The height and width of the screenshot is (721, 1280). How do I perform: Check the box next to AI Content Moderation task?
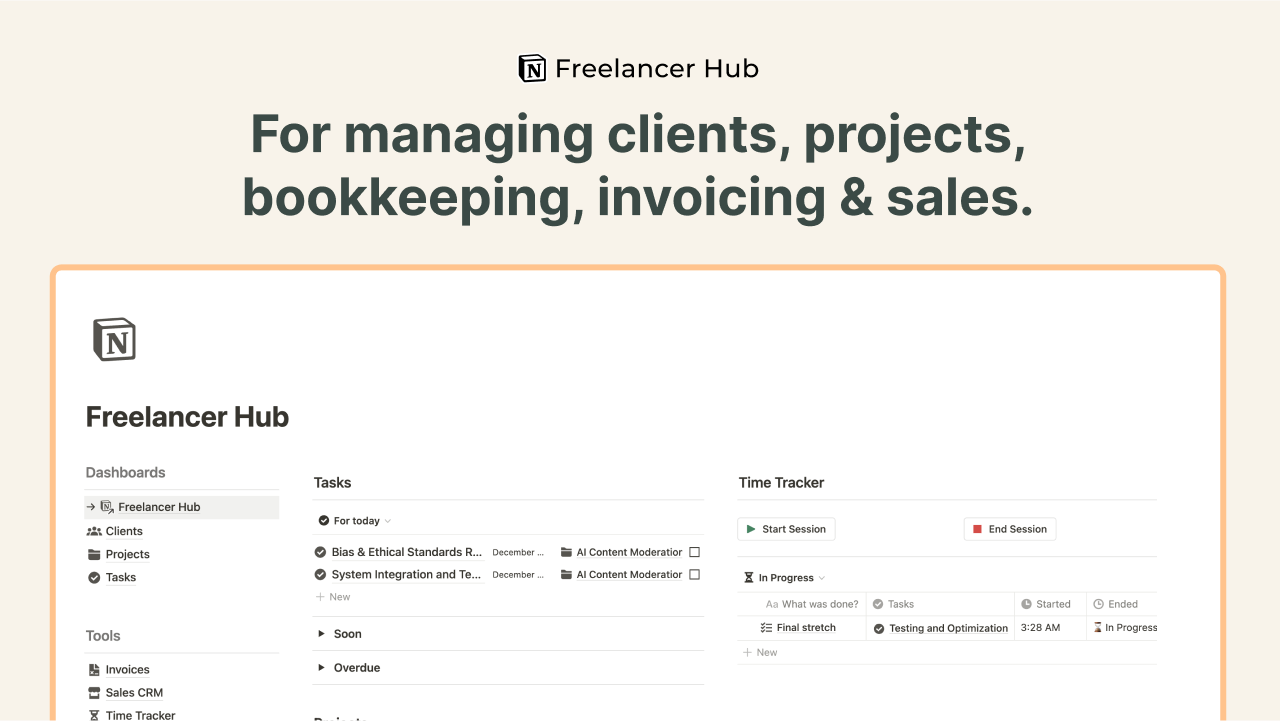pyautogui.click(x=694, y=551)
